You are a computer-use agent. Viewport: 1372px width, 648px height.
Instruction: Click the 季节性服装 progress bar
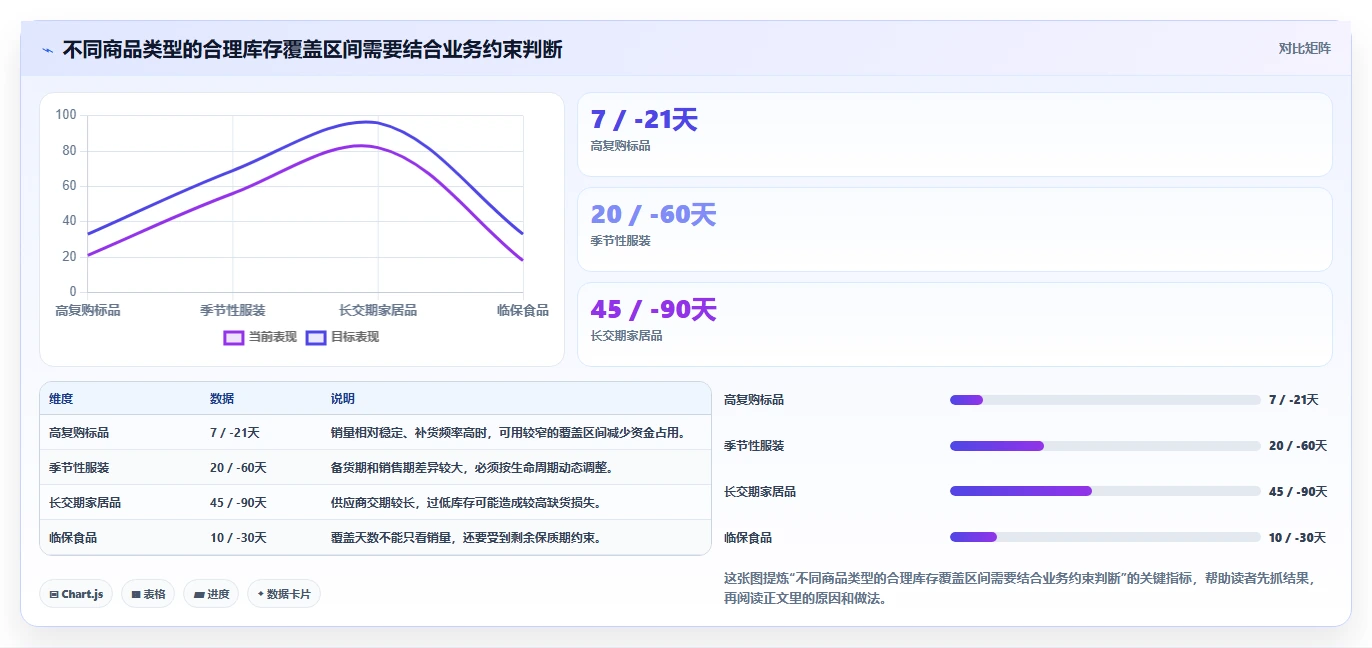[x=1105, y=446]
